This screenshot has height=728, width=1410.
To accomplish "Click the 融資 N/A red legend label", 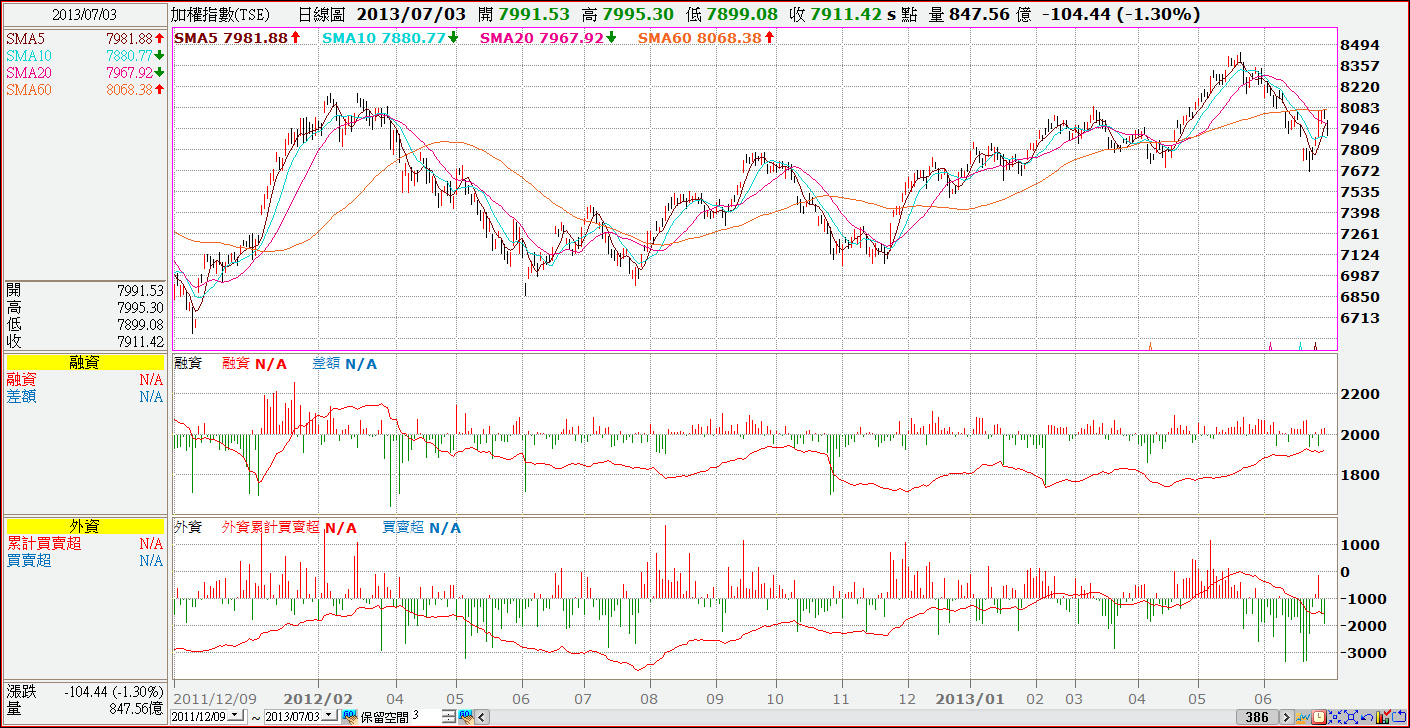I will point(254,364).
